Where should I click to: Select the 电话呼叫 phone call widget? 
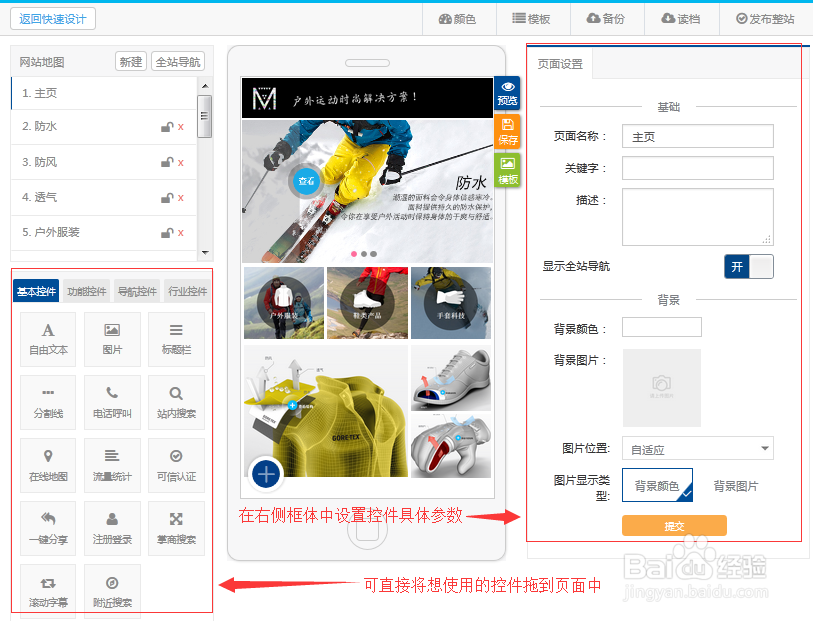click(x=112, y=402)
